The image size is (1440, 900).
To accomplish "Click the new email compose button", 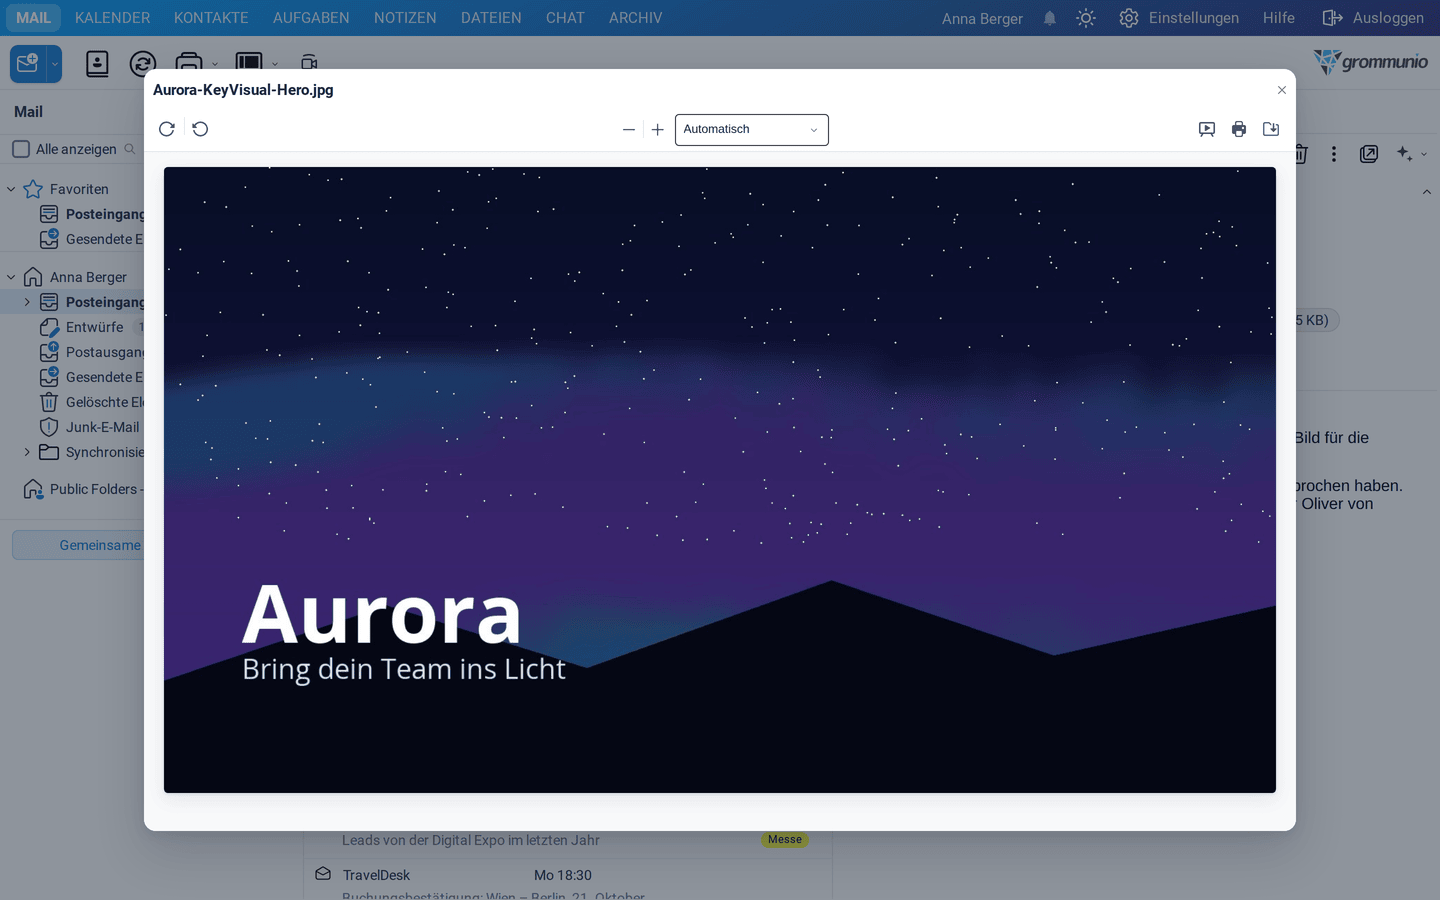I will [28, 64].
